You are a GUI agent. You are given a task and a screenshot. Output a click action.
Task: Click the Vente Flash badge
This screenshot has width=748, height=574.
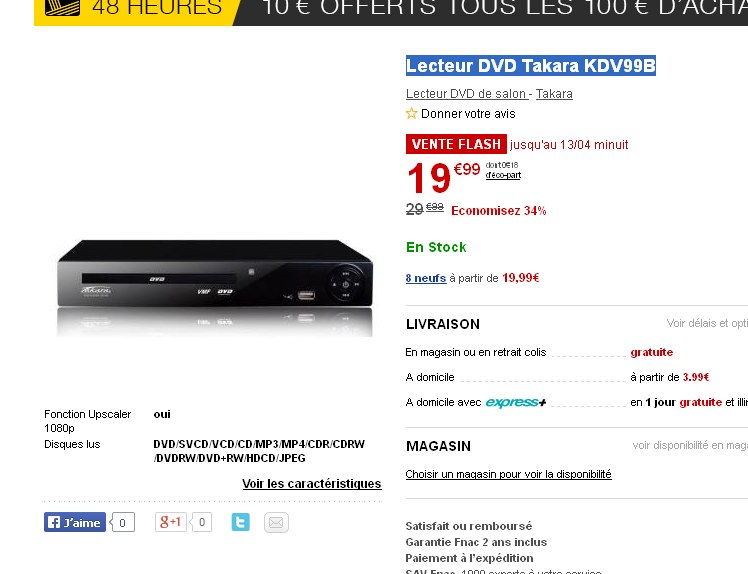[456, 144]
